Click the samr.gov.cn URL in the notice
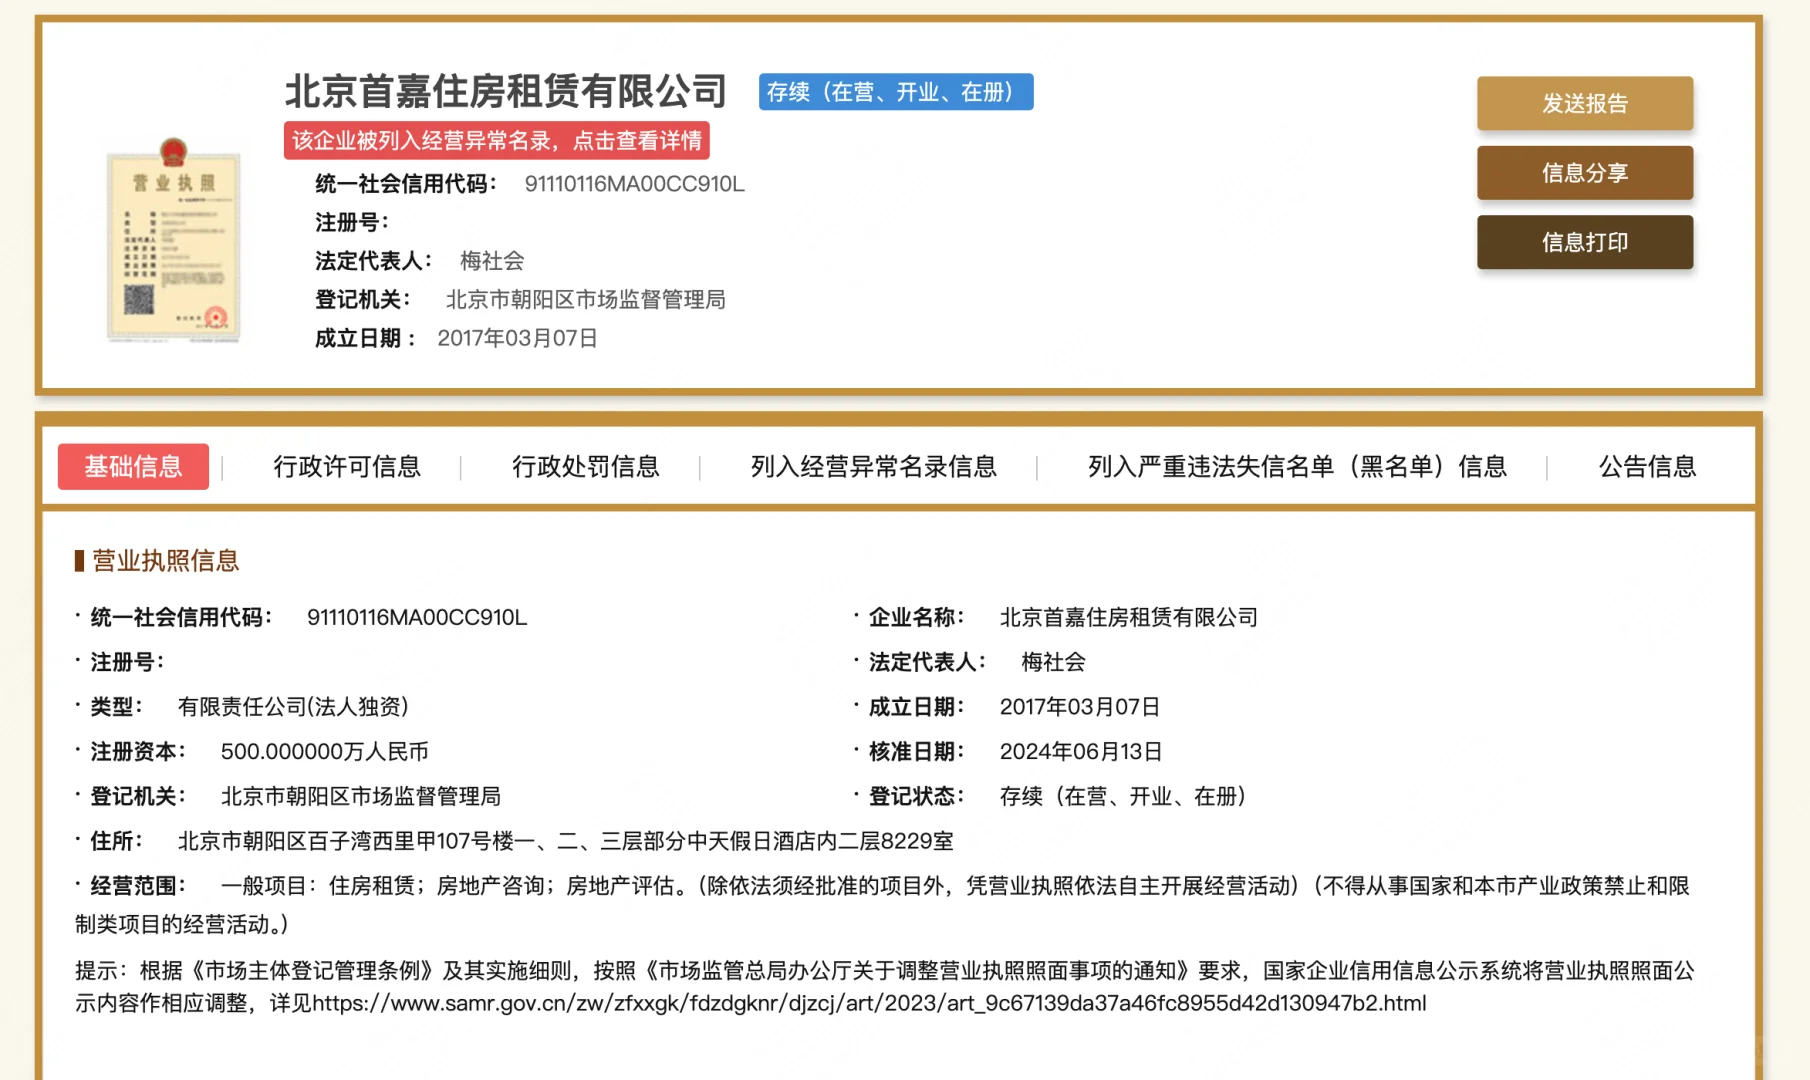1810x1080 pixels. 869,1003
